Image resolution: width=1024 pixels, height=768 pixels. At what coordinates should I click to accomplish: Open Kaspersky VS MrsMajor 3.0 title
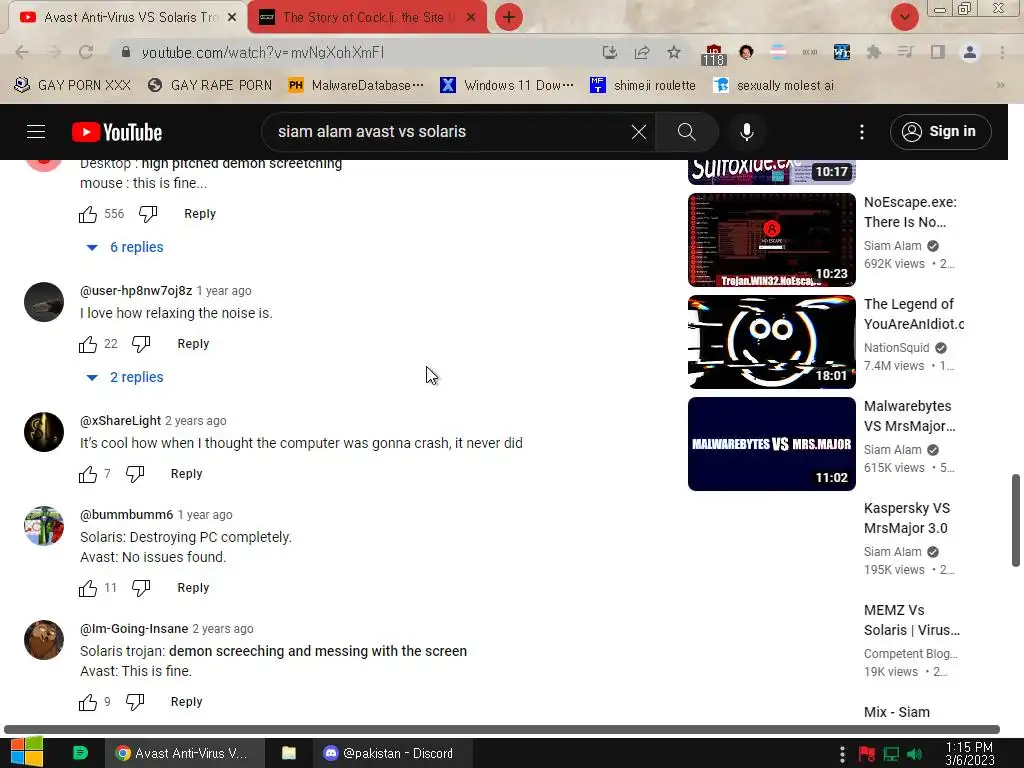pos(906,518)
